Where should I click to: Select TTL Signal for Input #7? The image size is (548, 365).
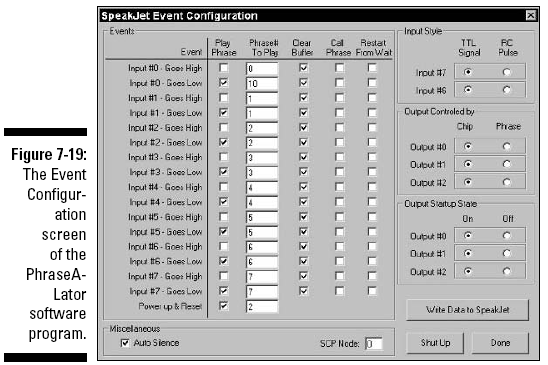coord(468,72)
